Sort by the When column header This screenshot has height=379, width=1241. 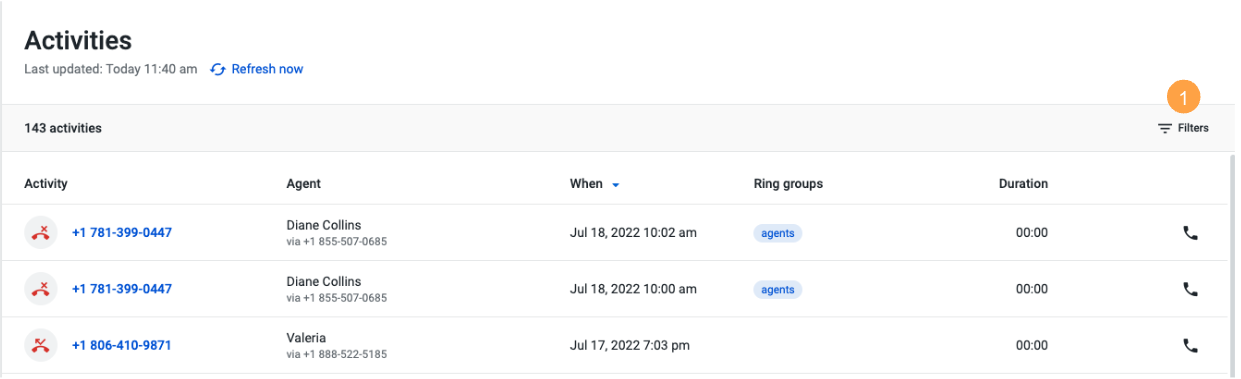click(x=586, y=184)
